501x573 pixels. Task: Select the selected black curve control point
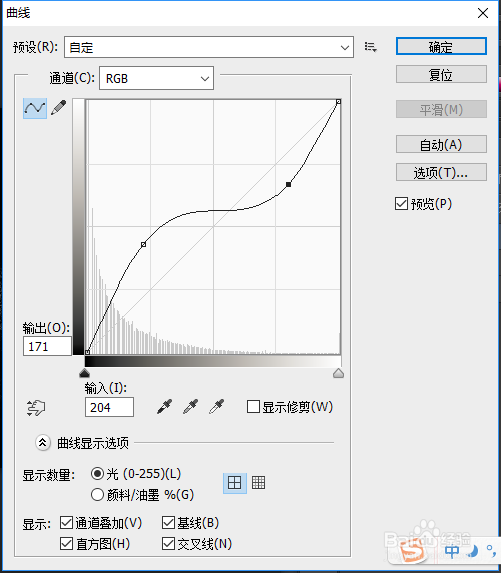(x=288, y=185)
